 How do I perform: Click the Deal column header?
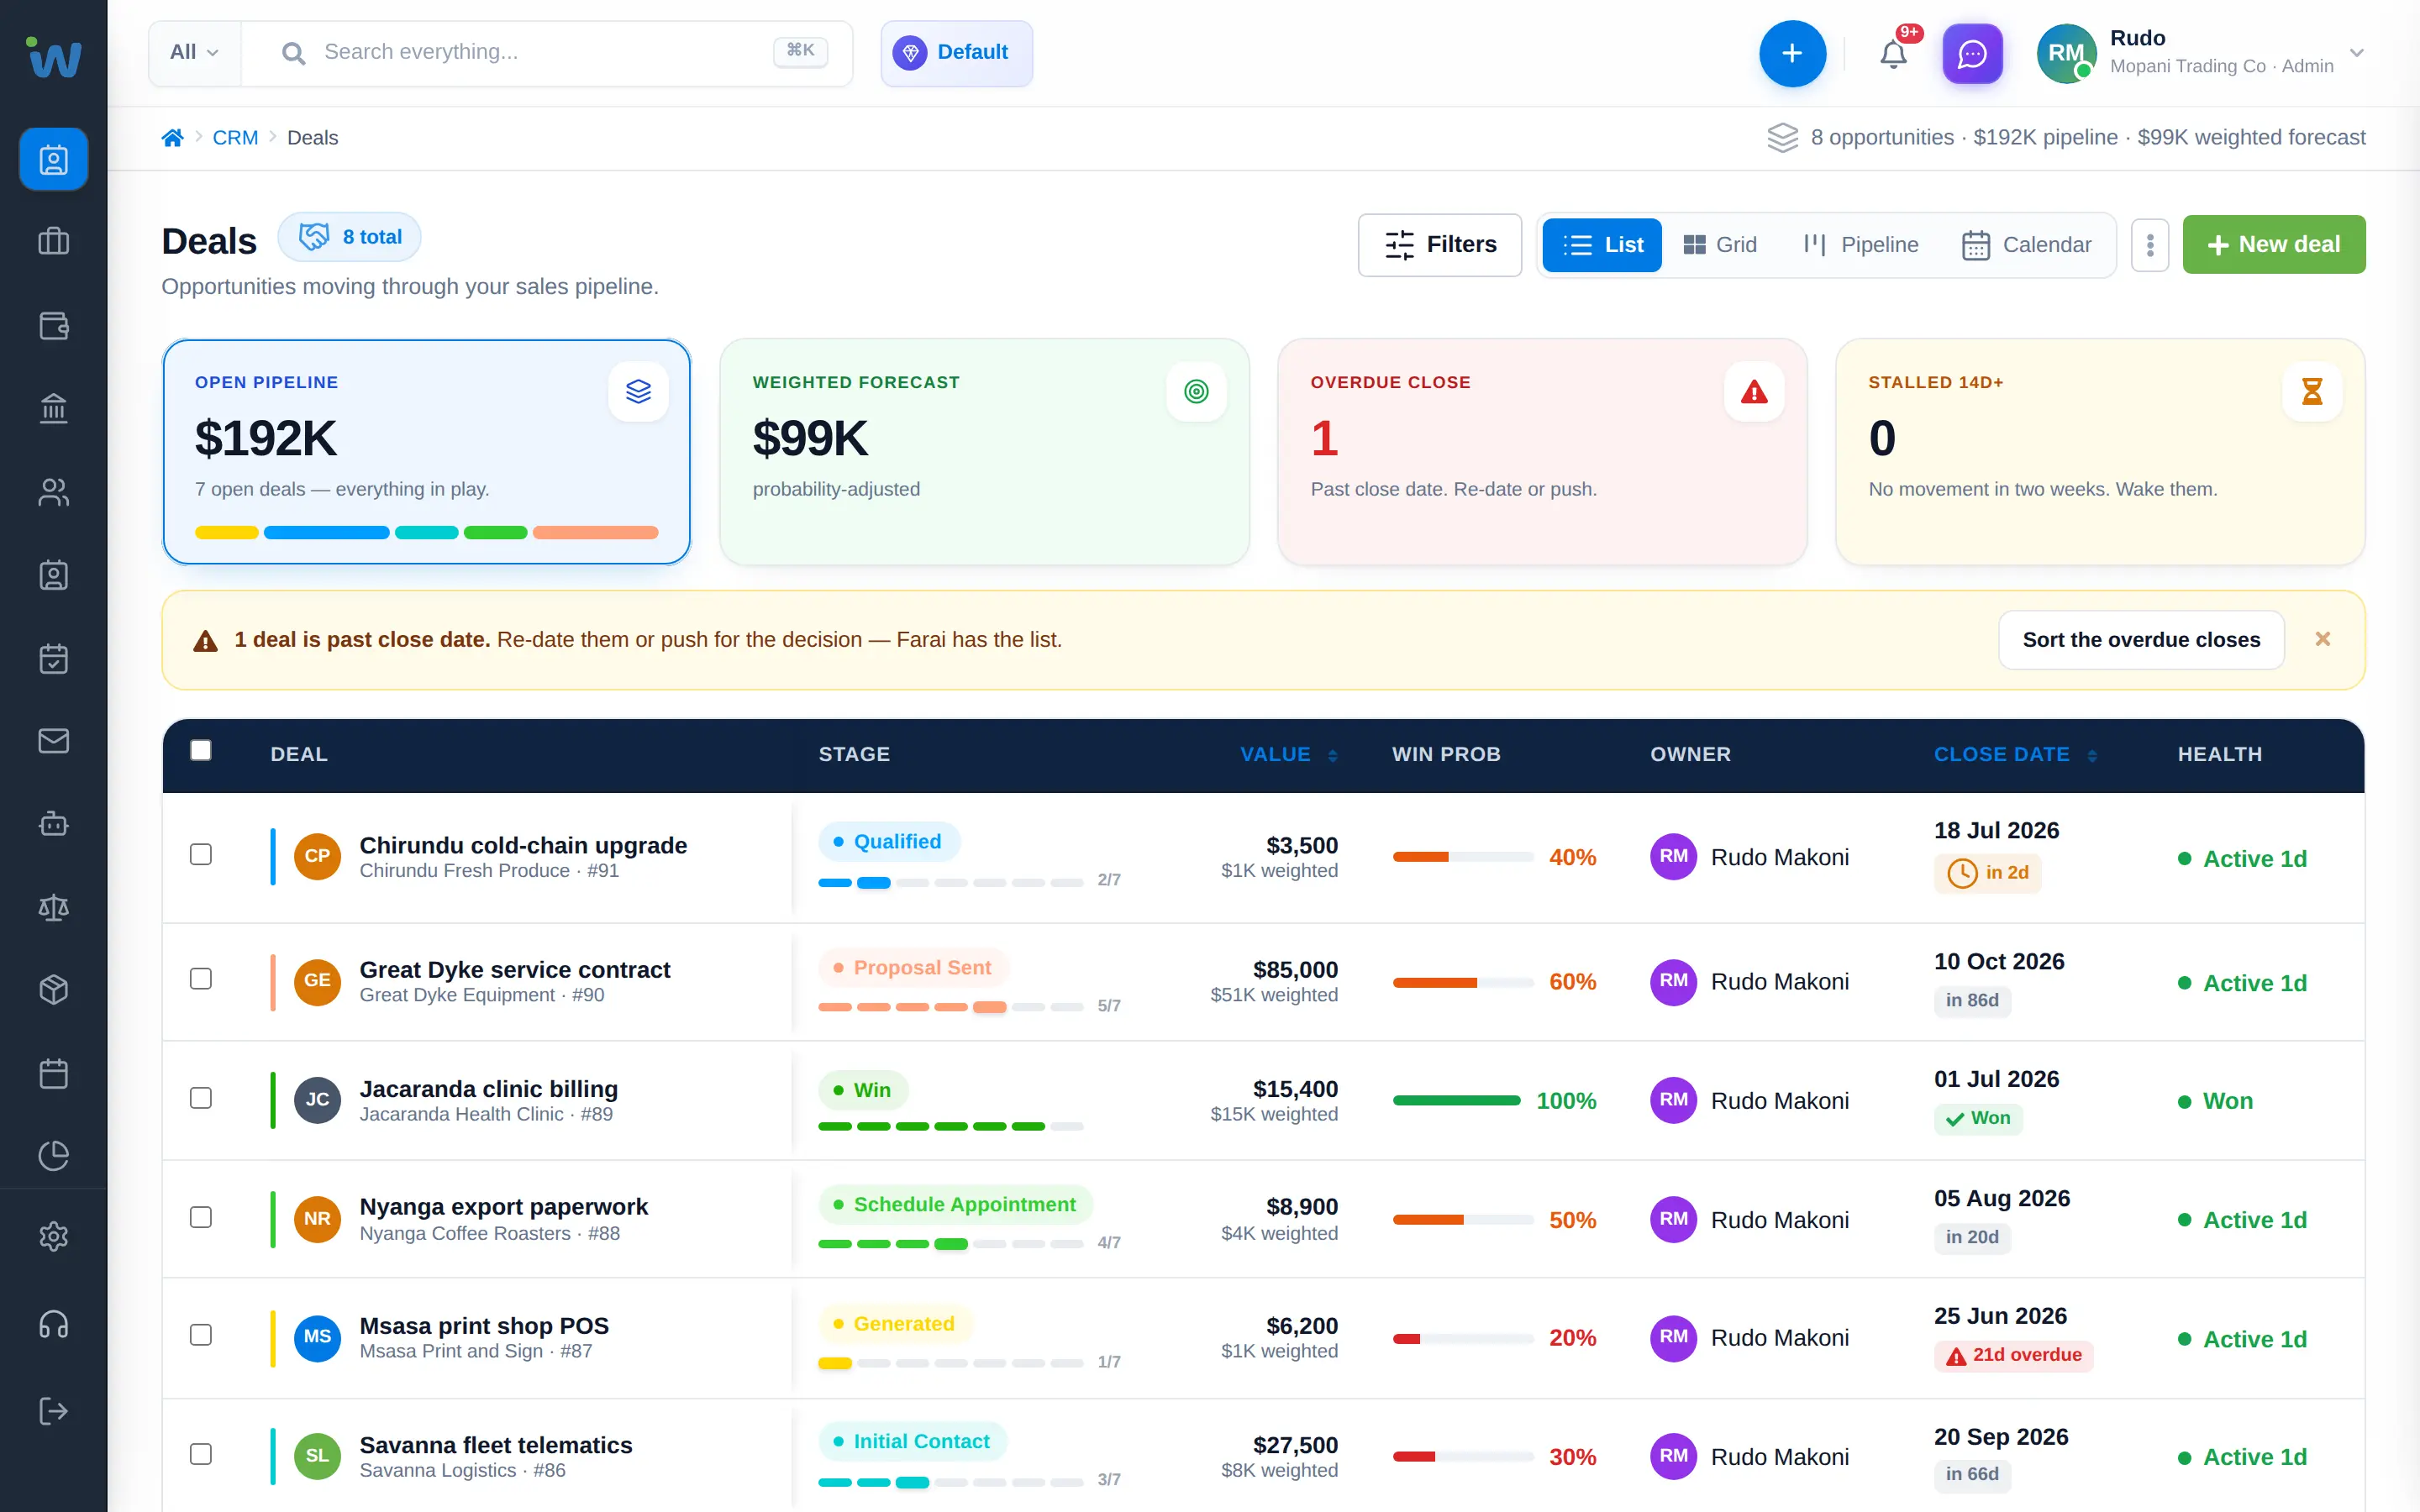(299, 754)
